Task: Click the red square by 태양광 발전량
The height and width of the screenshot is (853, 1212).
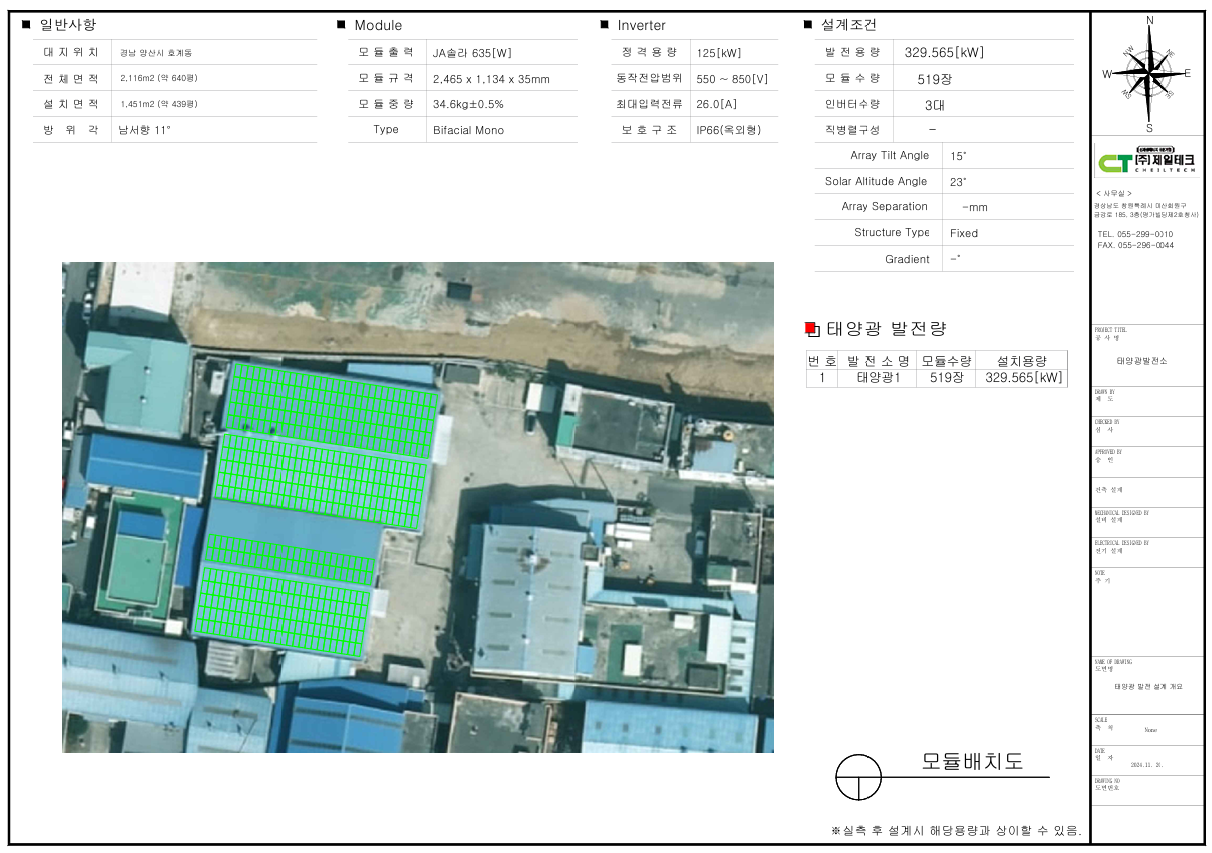Action: coord(811,329)
